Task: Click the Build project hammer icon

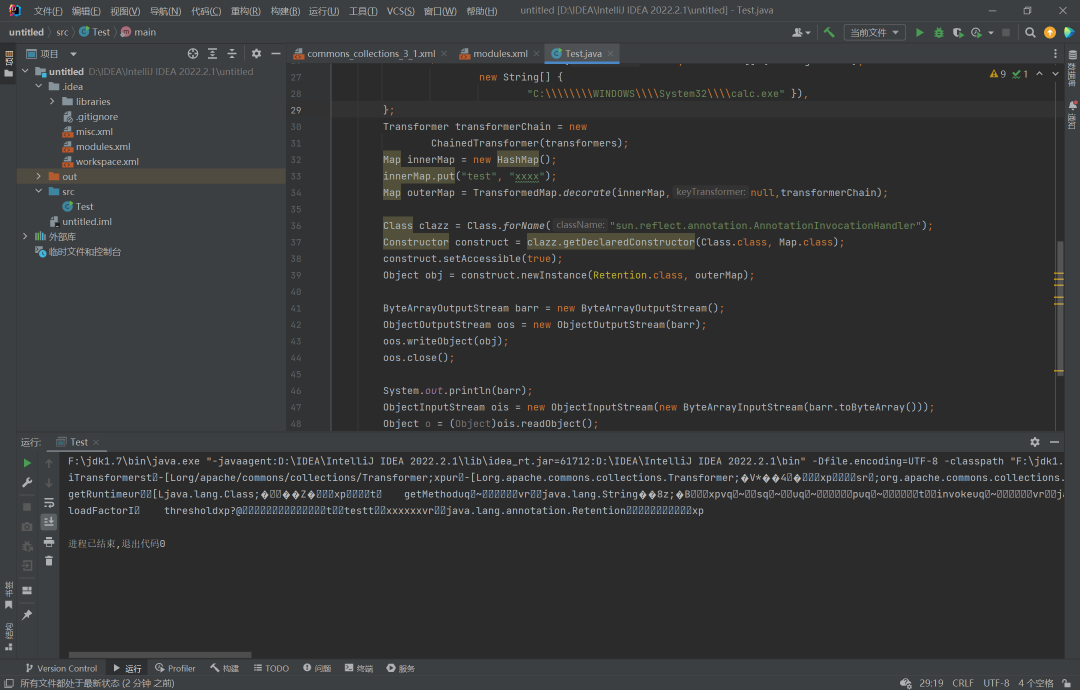Action: point(829,32)
